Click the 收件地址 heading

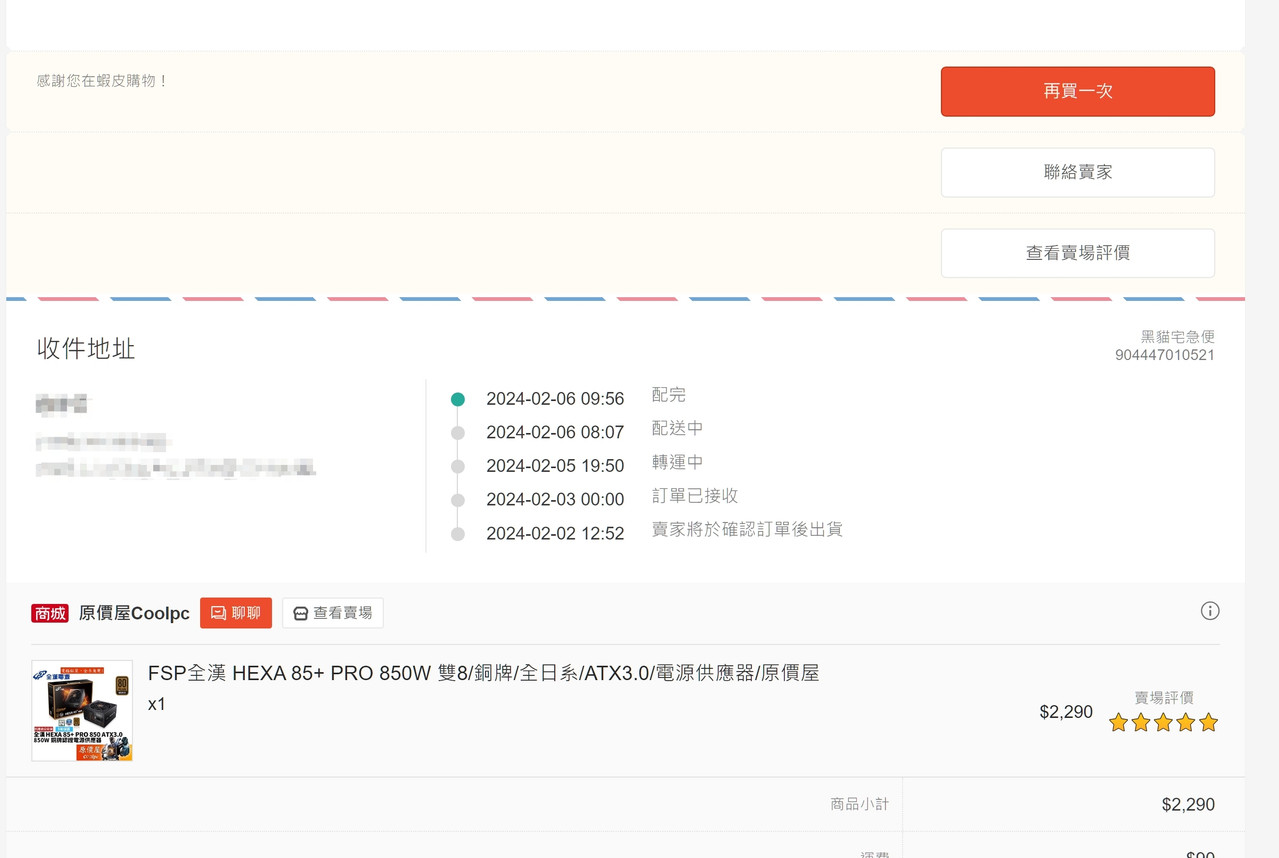point(86,348)
